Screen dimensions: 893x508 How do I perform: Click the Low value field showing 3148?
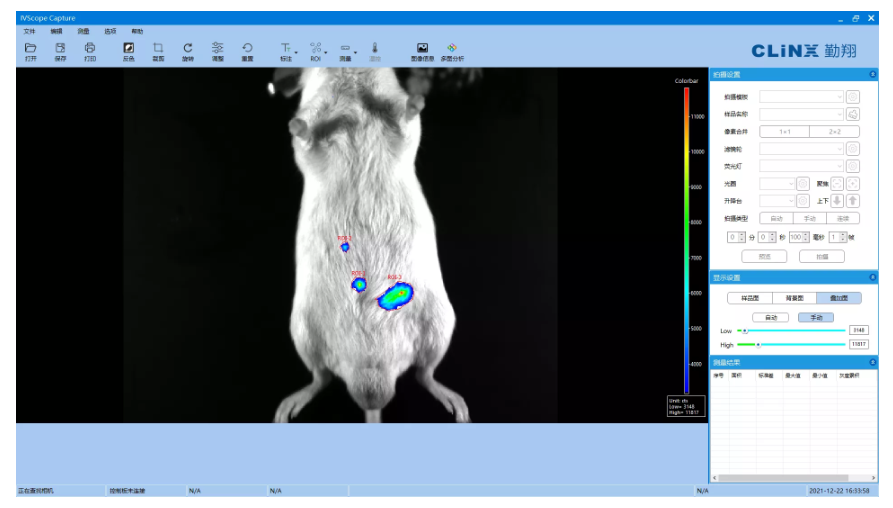click(858, 330)
